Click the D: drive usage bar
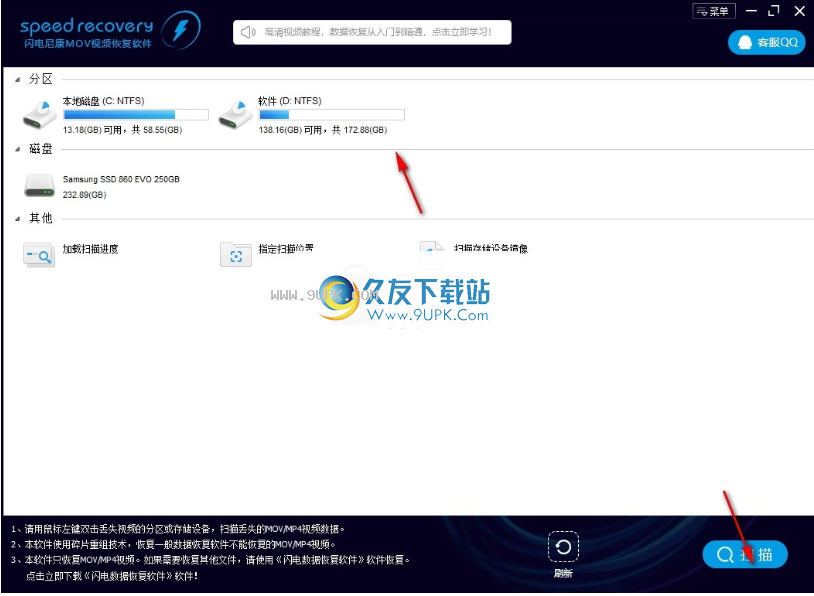The image size is (814, 596). [x=332, y=115]
